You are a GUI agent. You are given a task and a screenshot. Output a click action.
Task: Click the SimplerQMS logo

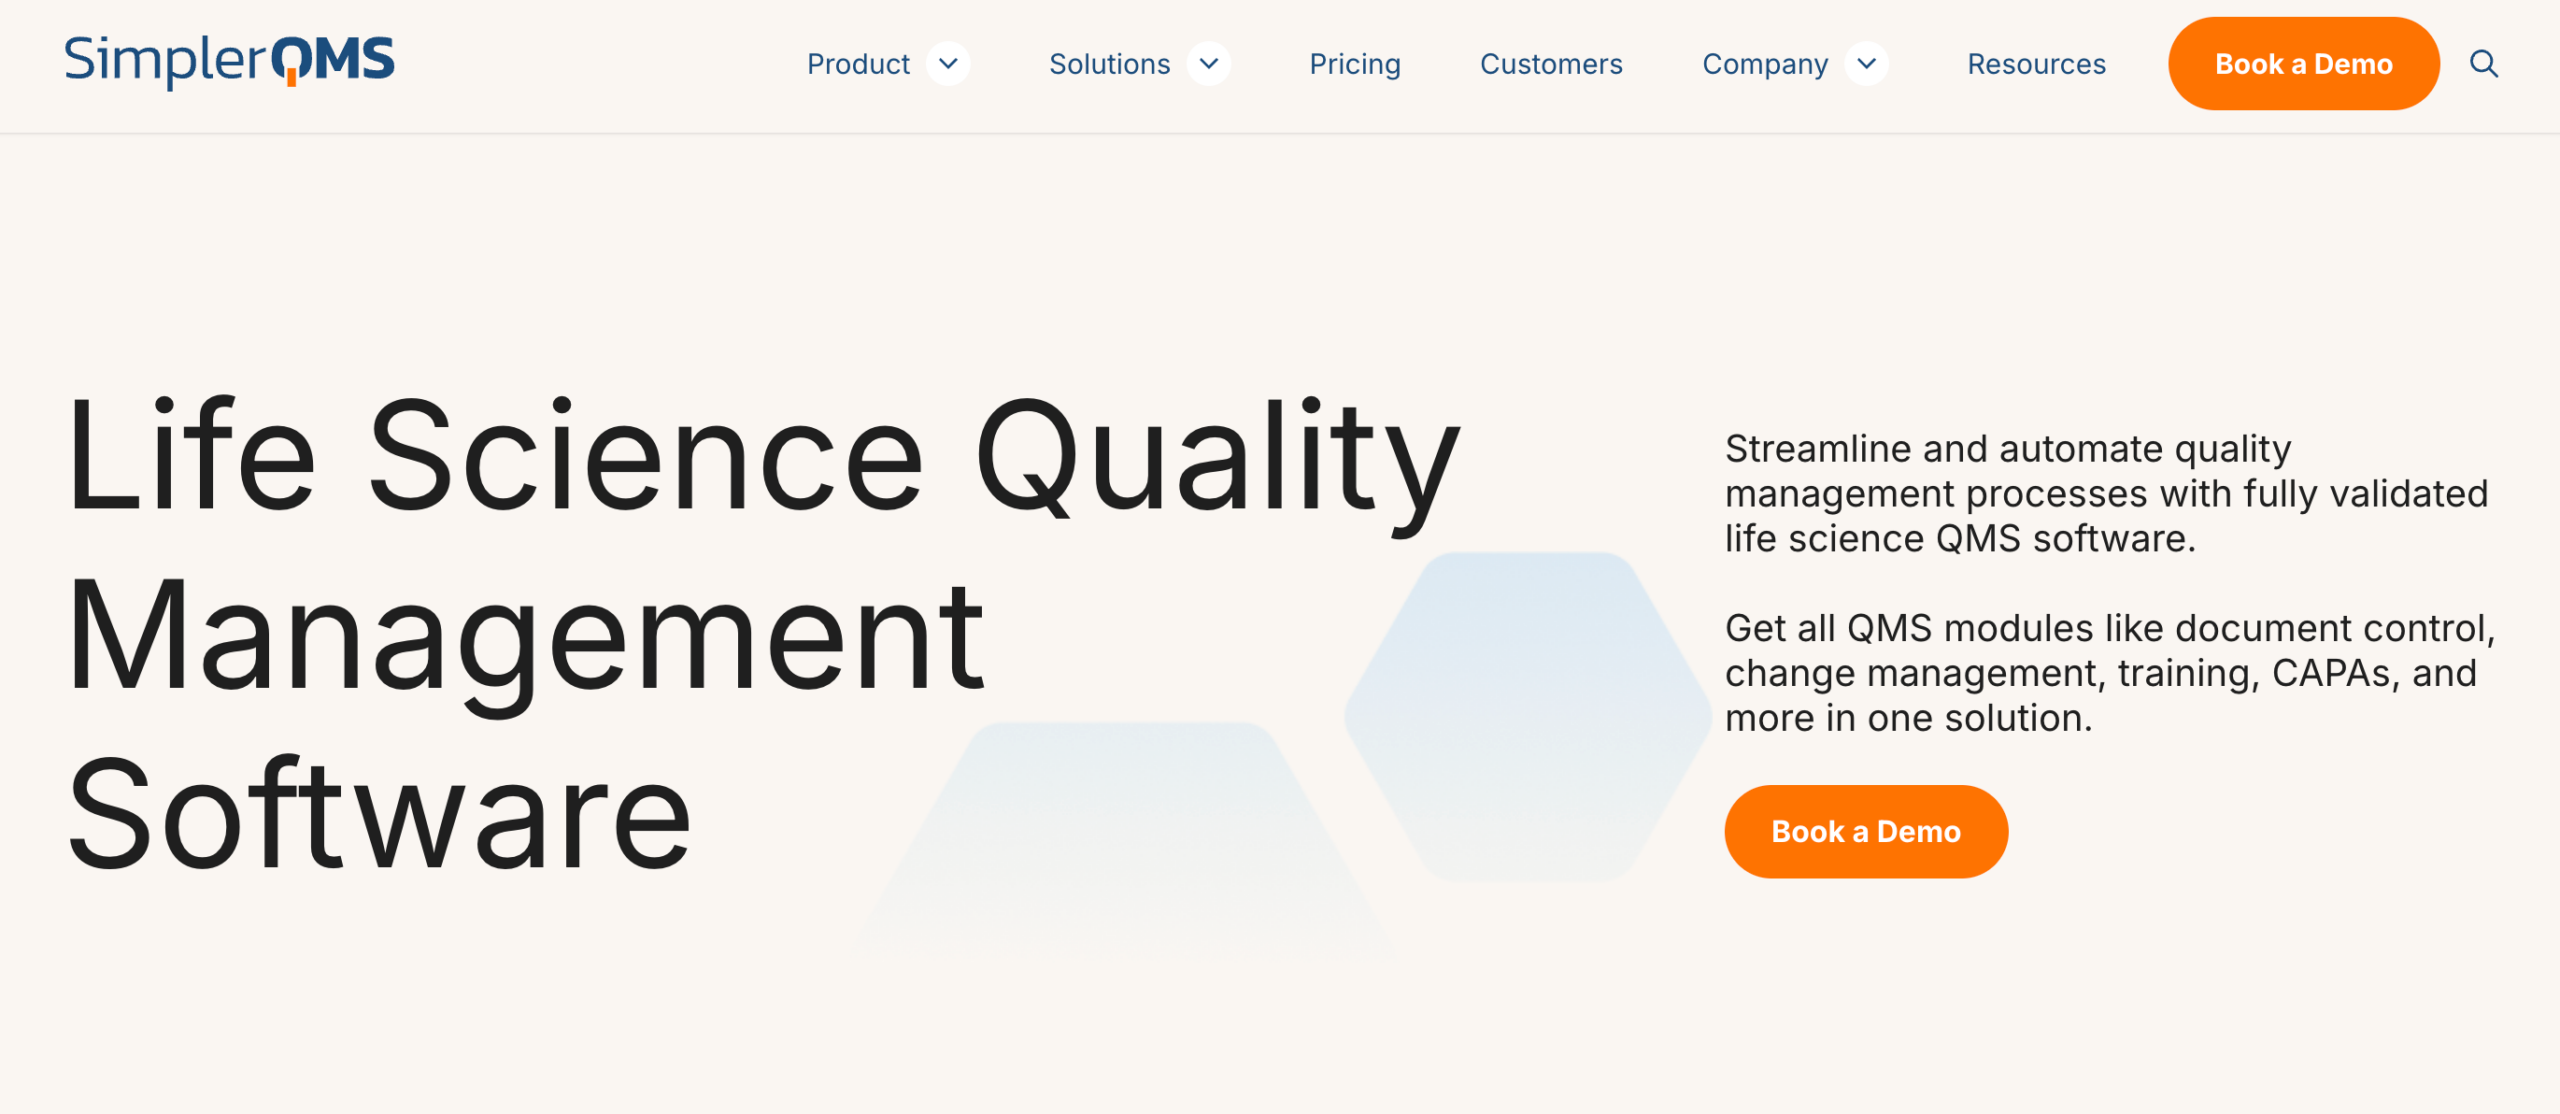229,61
